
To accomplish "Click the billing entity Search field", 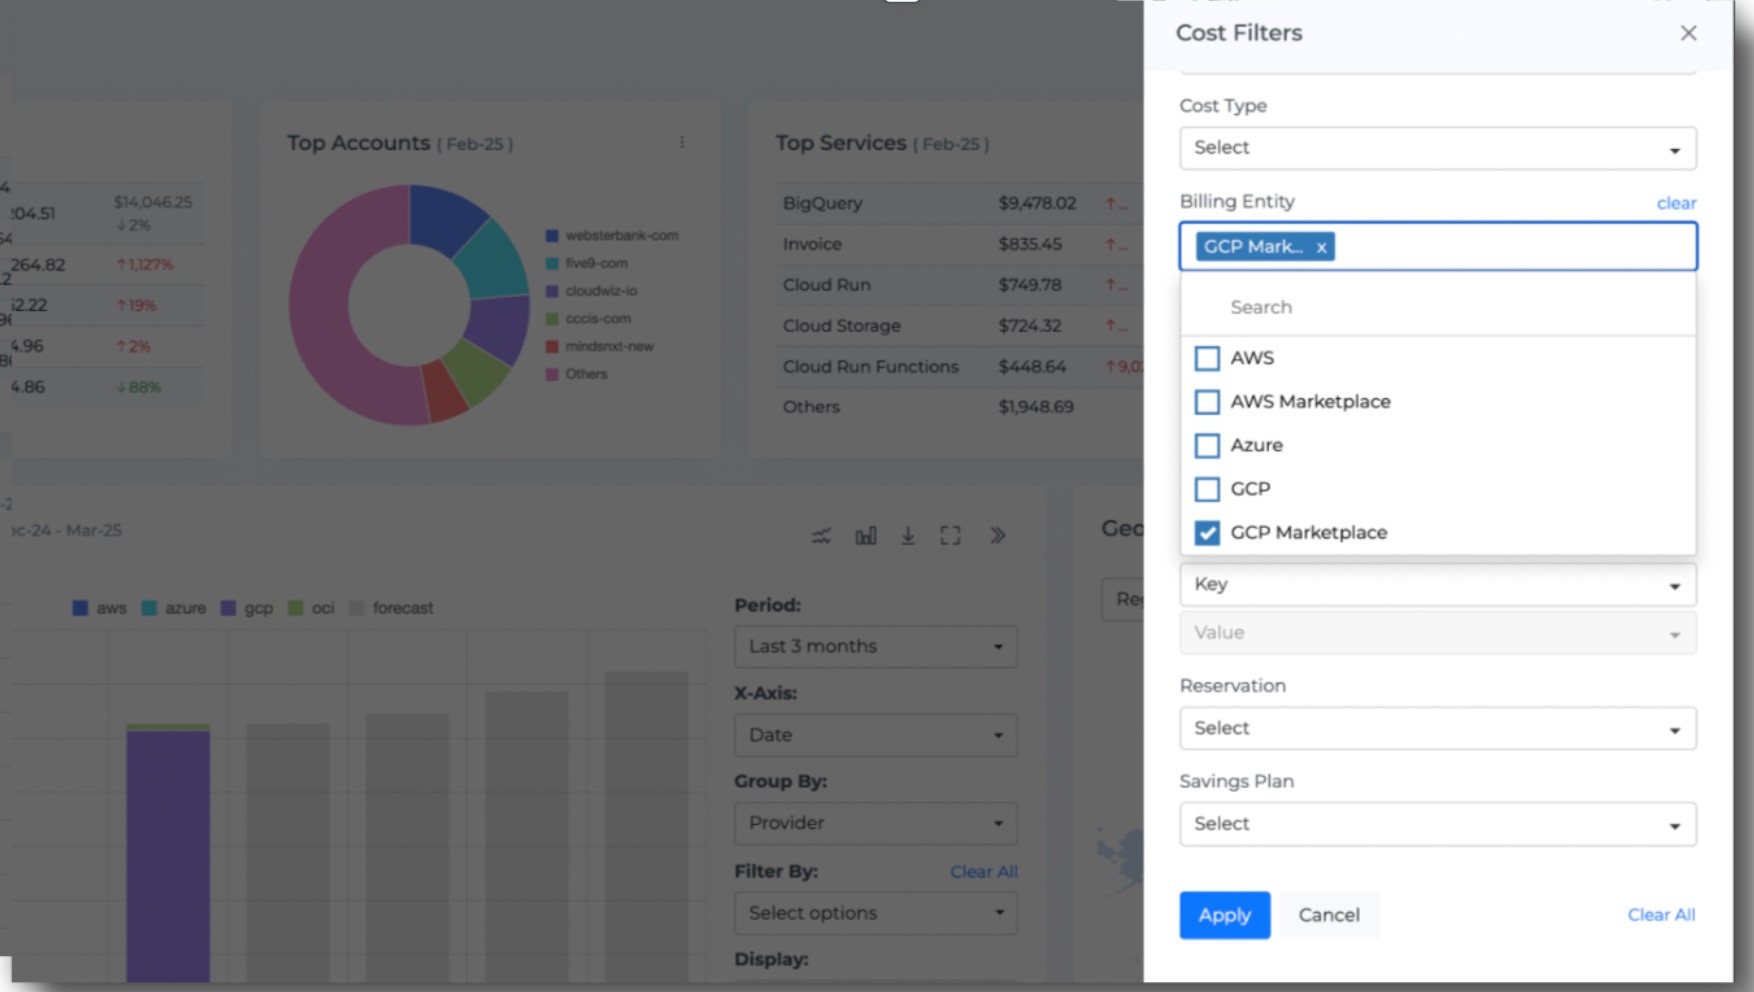I will coord(1437,307).
